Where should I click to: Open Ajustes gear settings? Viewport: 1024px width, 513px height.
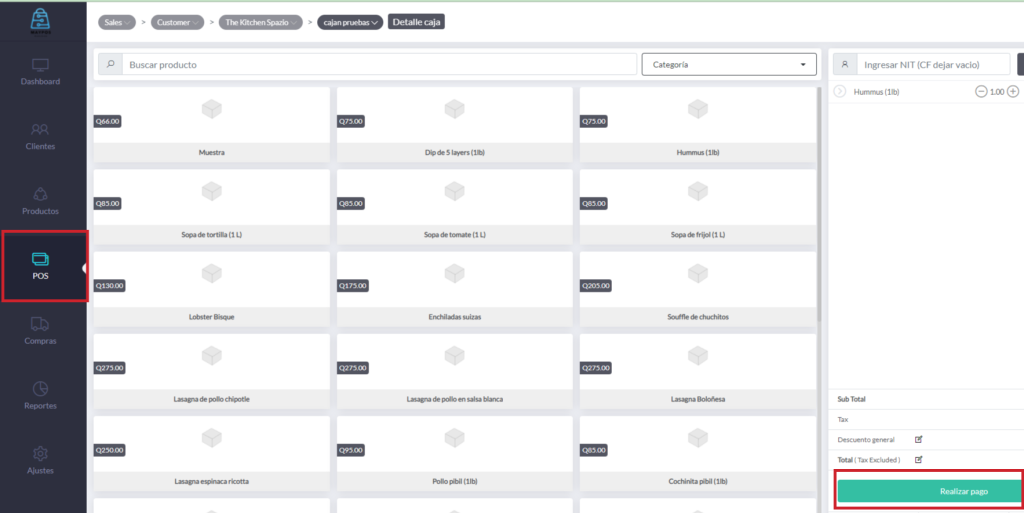(x=40, y=454)
